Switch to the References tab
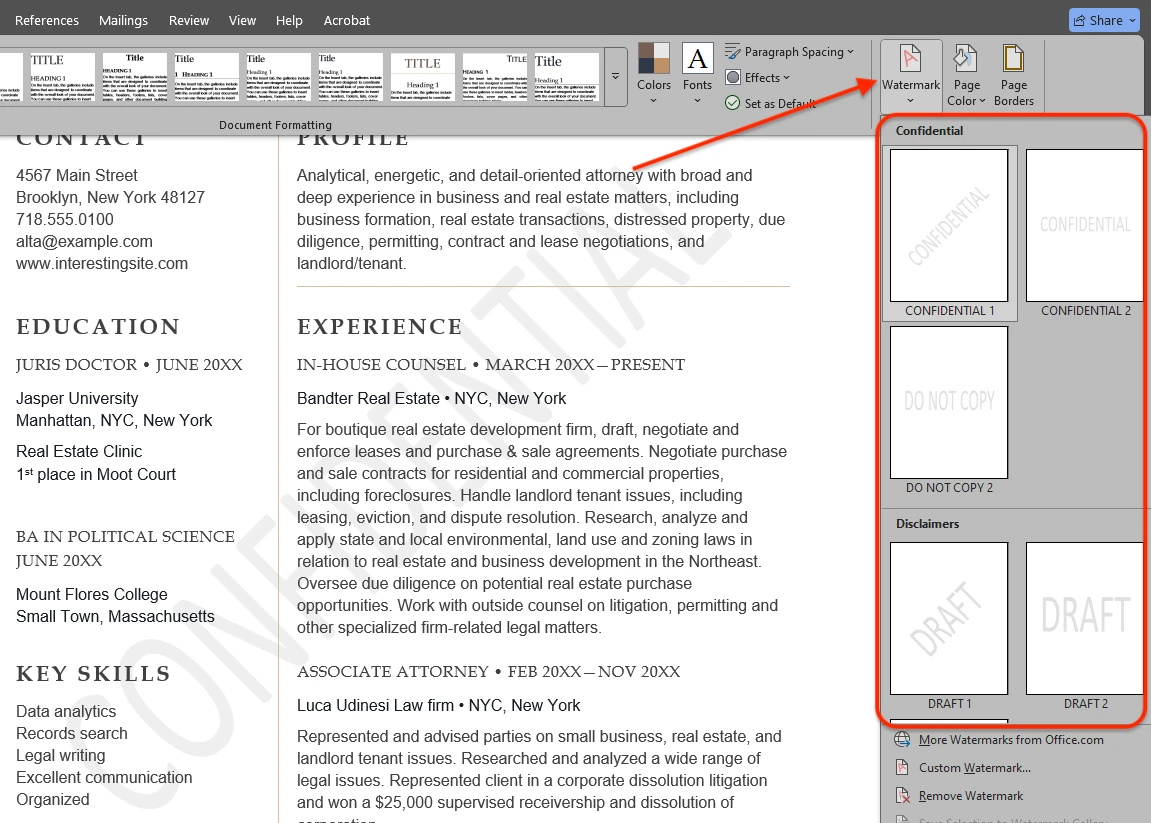This screenshot has width=1151, height=823. pyautogui.click(x=47, y=20)
